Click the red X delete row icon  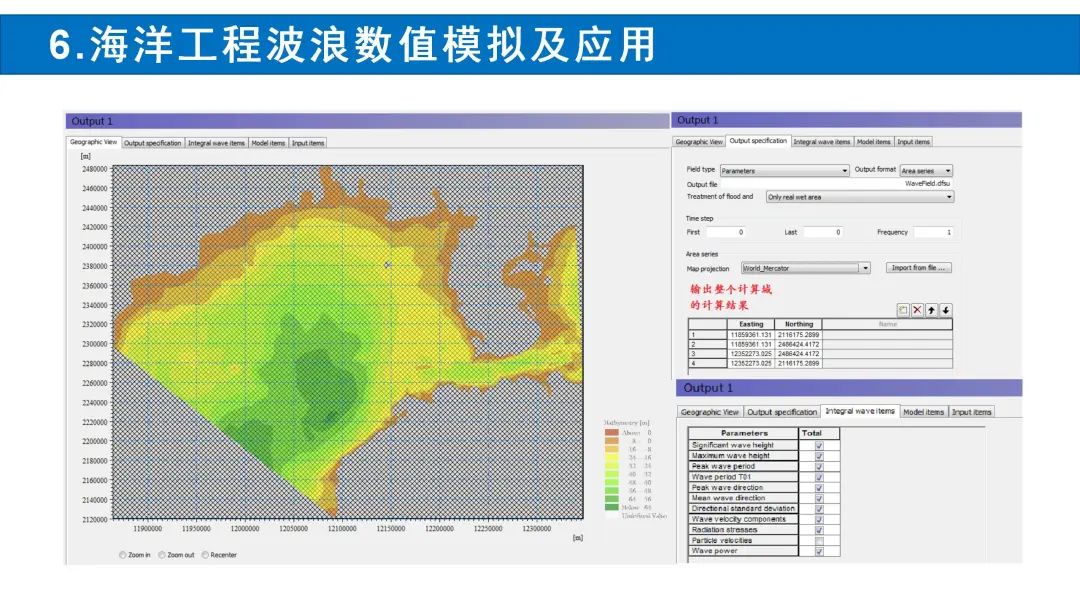coord(917,310)
